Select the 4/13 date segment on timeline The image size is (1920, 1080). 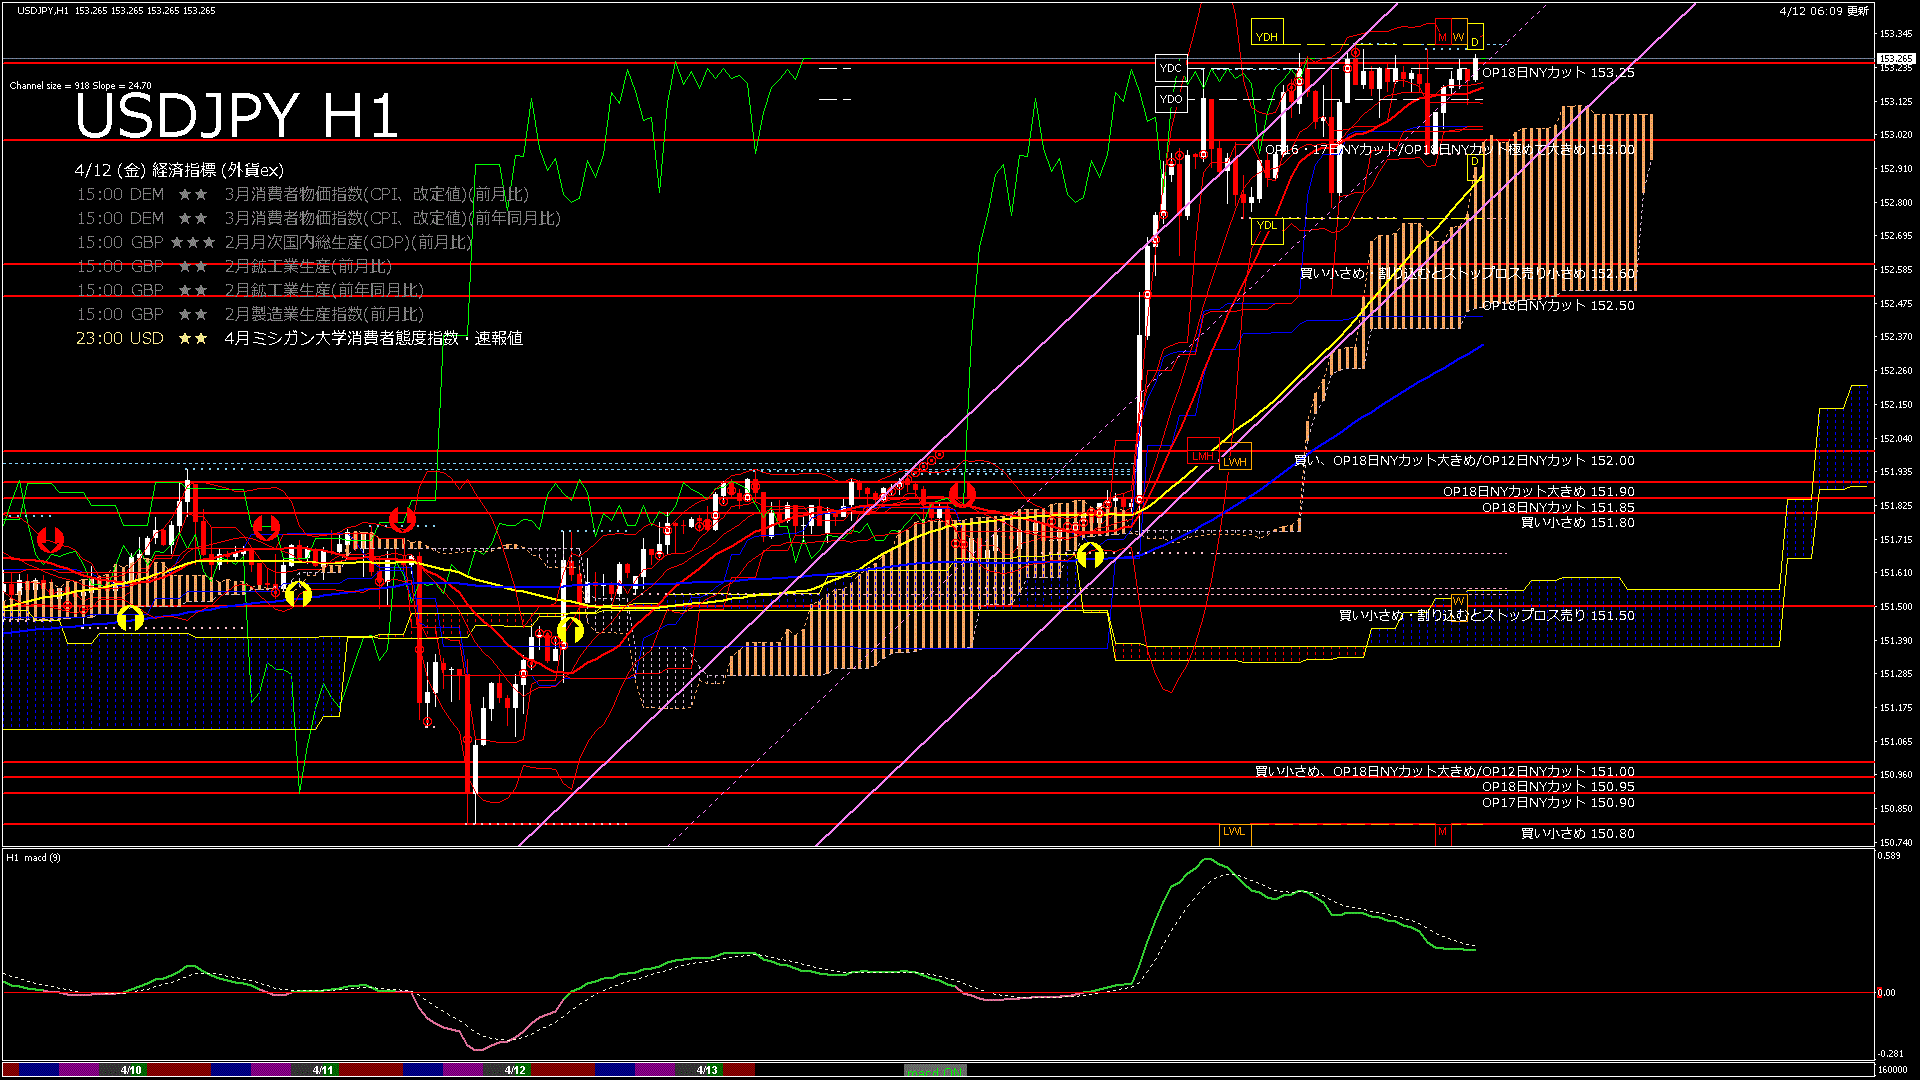click(707, 1070)
